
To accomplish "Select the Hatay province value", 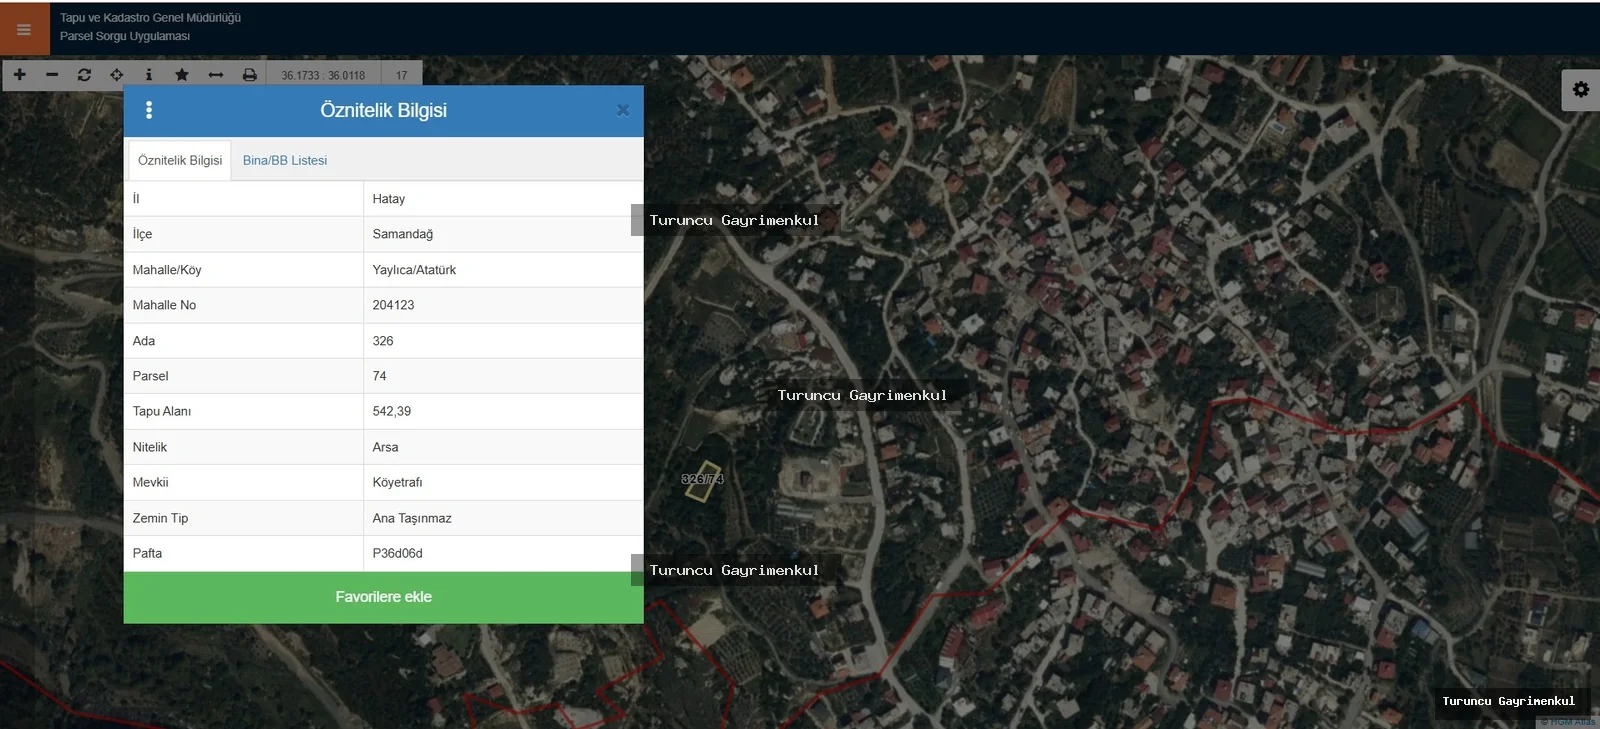I will (389, 199).
